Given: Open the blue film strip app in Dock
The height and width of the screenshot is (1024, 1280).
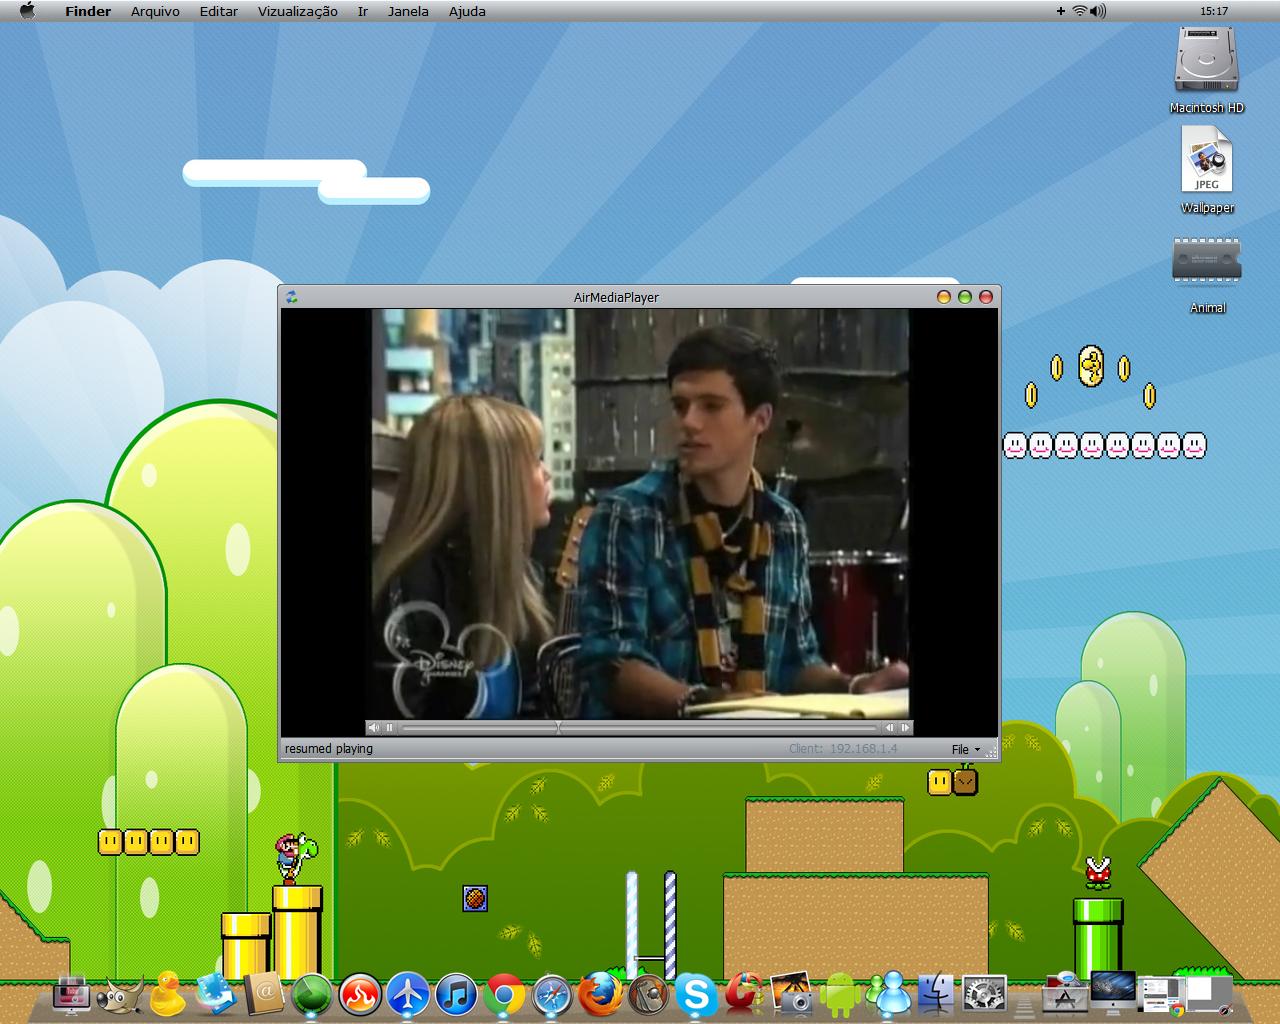Looking at the screenshot, I should click(x=216, y=995).
